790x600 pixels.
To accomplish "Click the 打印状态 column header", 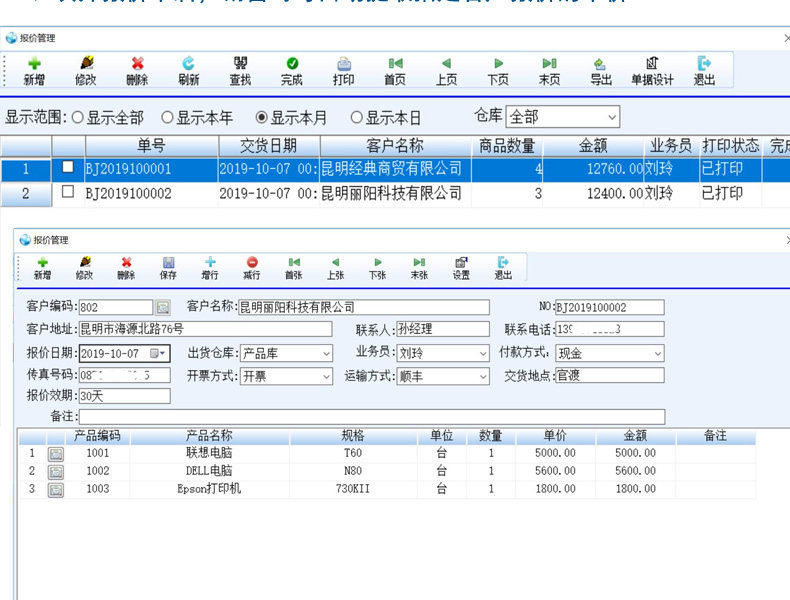I will [x=730, y=146].
